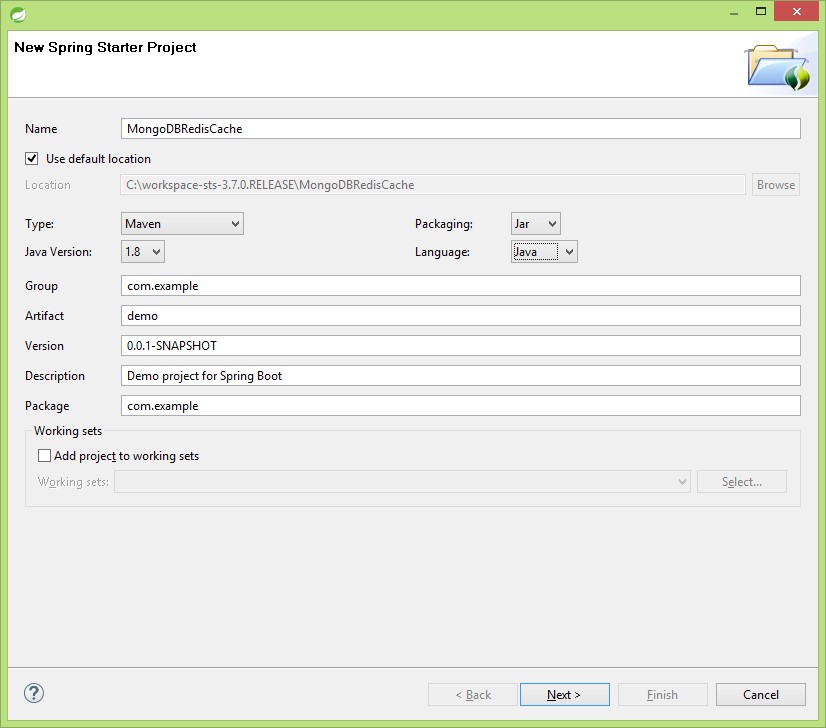Click the Back button
The image size is (826, 728).
pos(473,694)
